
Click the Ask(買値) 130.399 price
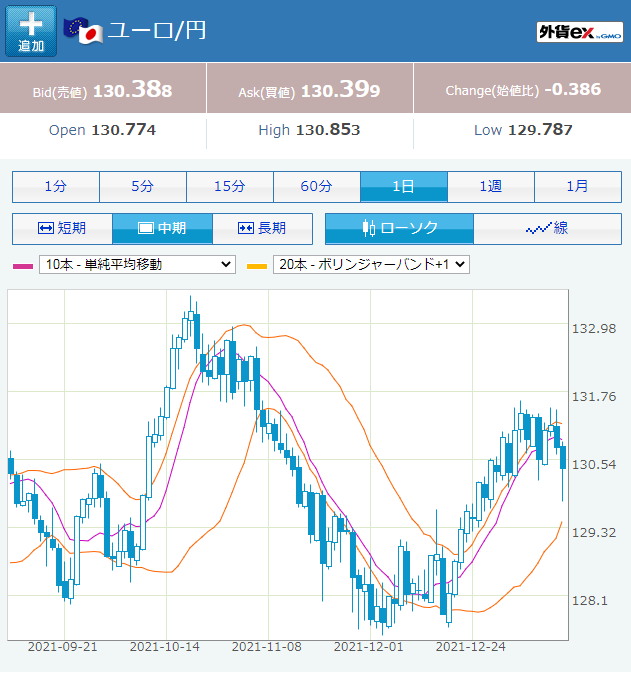tap(309, 89)
